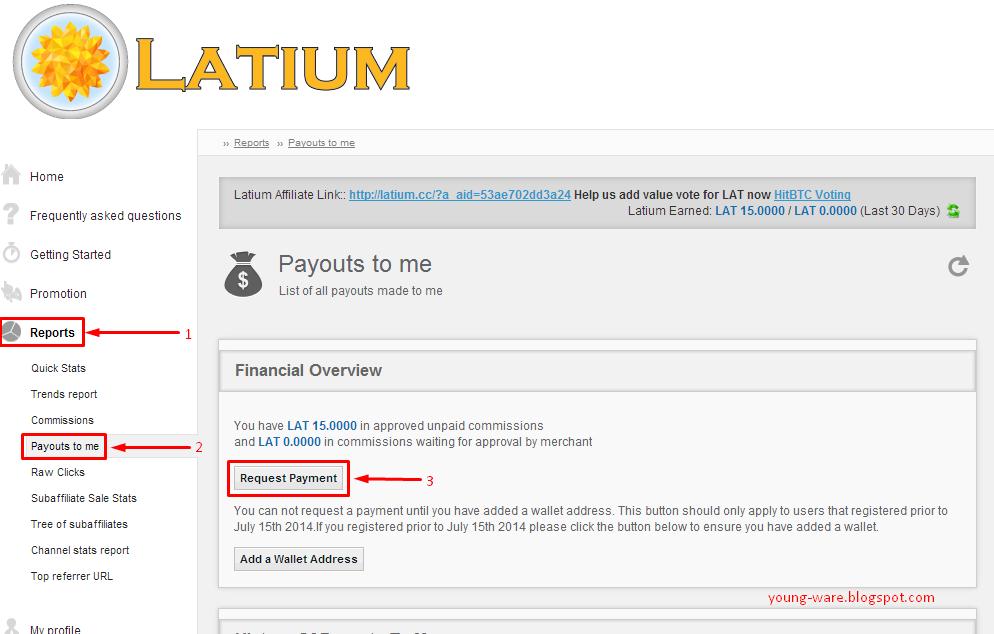Click the Reports pie chart icon
This screenshot has height=634, width=994.
pyautogui.click(x=11, y=332)
